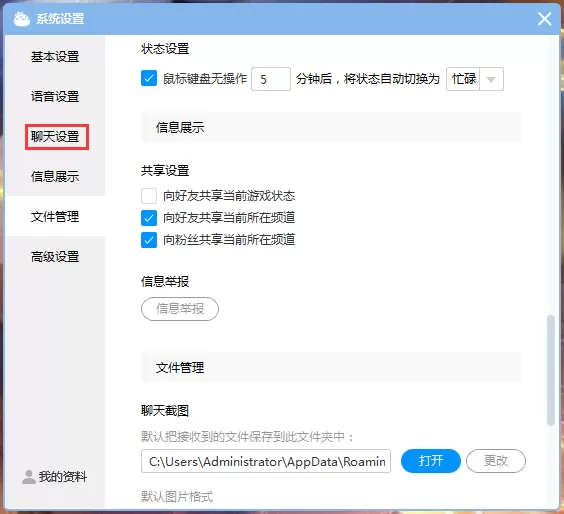
Task: Toggle 鼠标键盘无操作 auto-status checkbox
Action: (x=149, y=78)
